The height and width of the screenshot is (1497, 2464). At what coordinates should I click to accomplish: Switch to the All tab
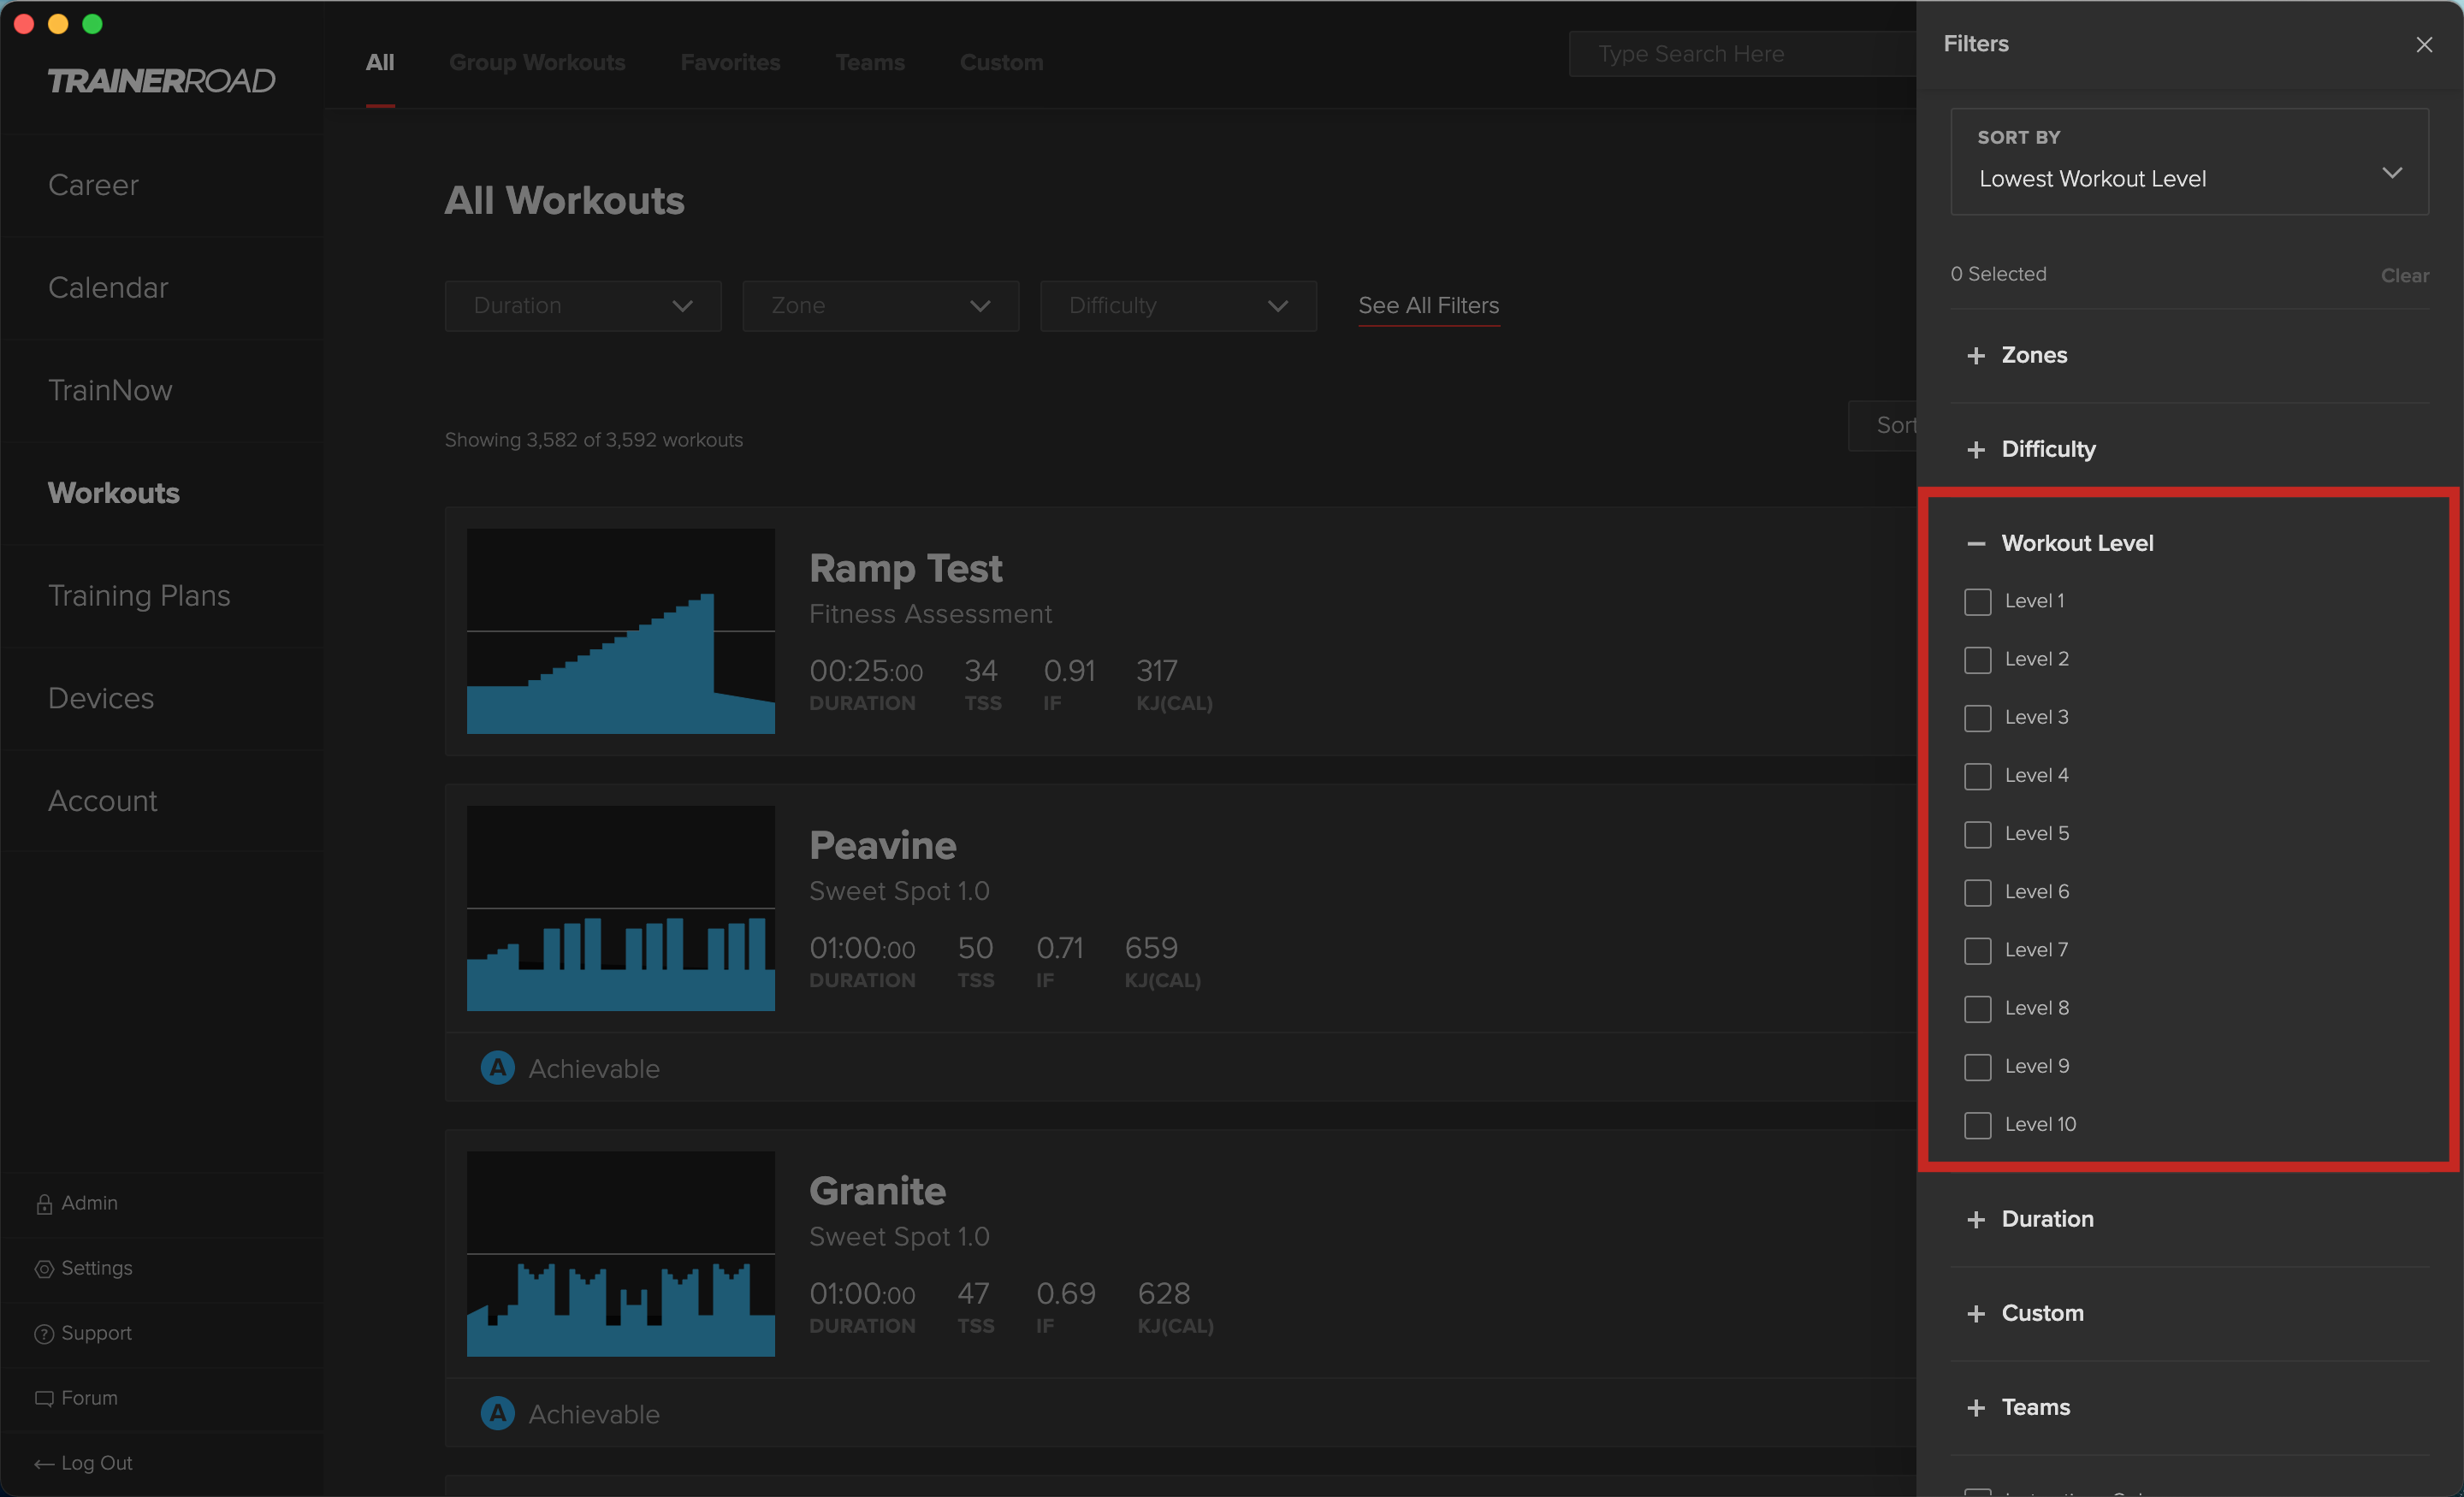(x=380, y=62)
